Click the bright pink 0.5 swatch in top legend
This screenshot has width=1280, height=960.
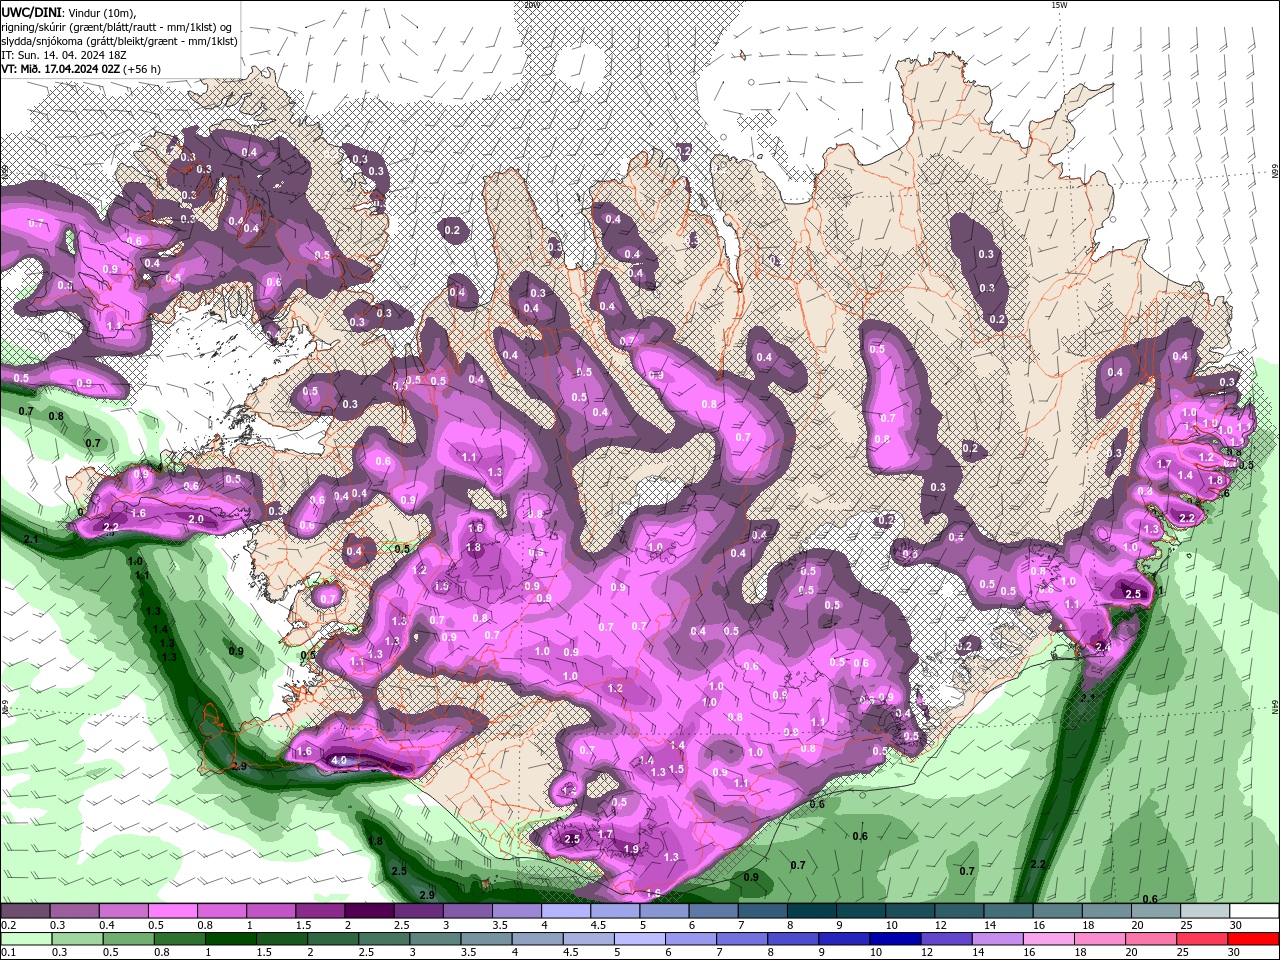(x=172, y=911)
